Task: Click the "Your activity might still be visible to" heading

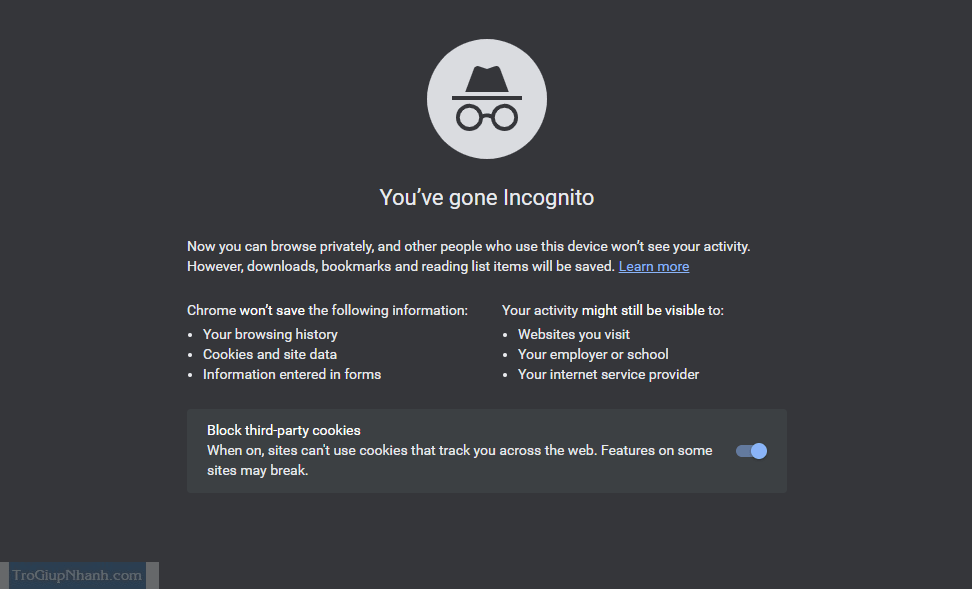Action: tap(613, 310)
